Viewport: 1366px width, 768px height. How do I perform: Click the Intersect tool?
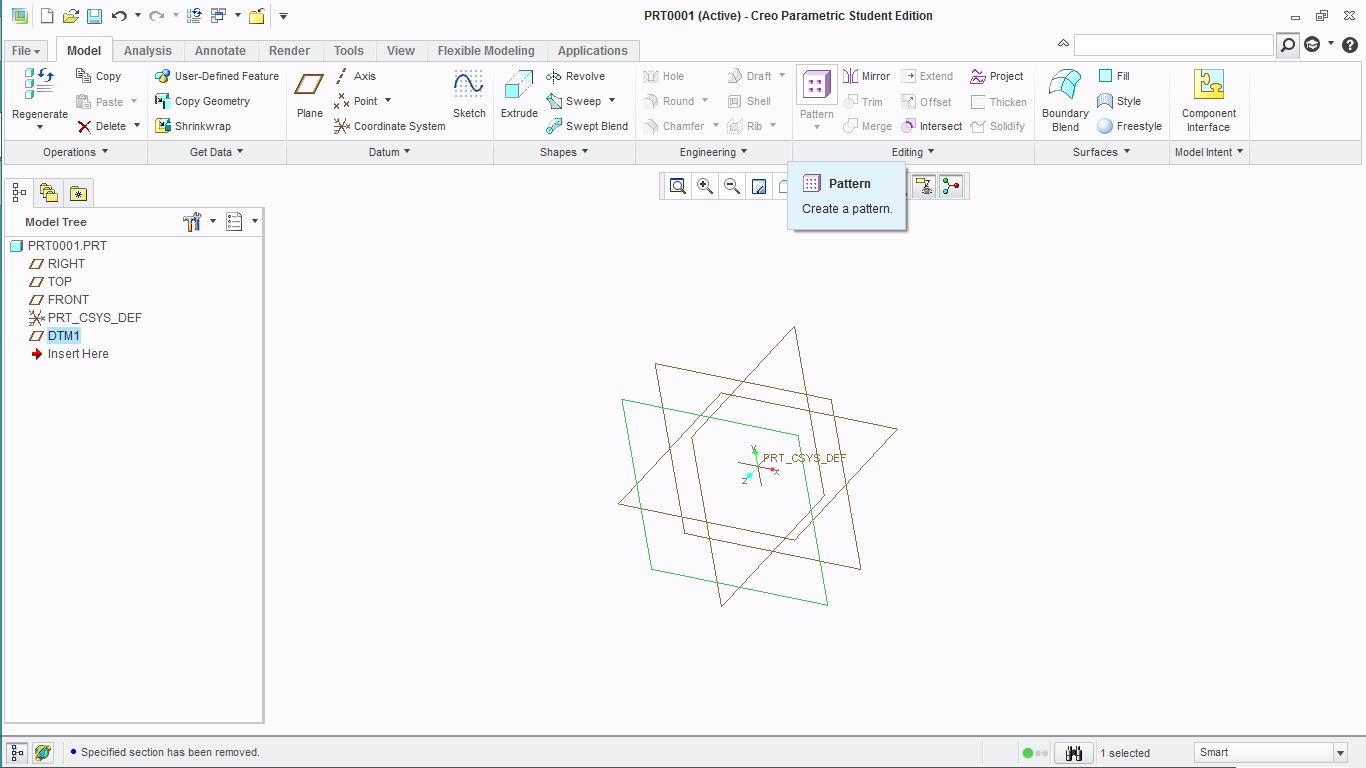(931, 126)
